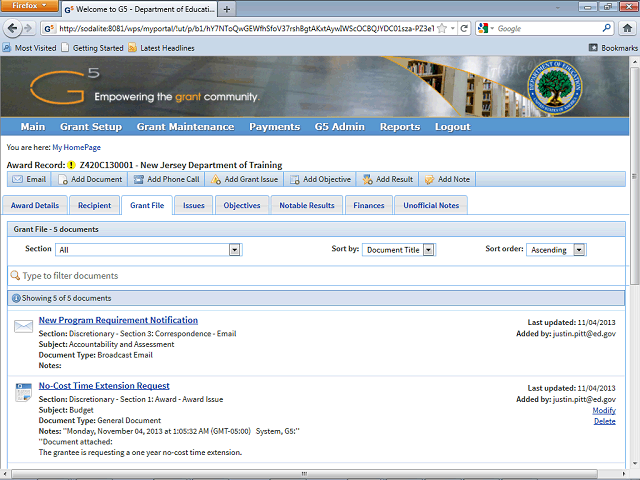This screenshot has width=640, height=480.
Task: Go to the browser Home icon
Action: 627,28
